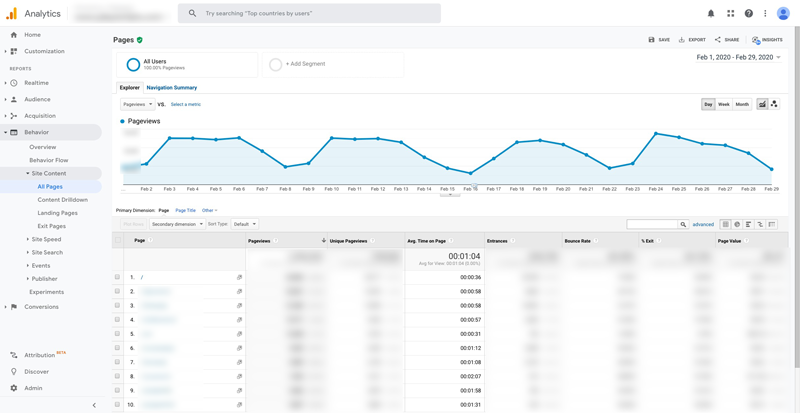The image size is (800, 413).
Task: Open Behavior Flow report
Action: point(48,160)
